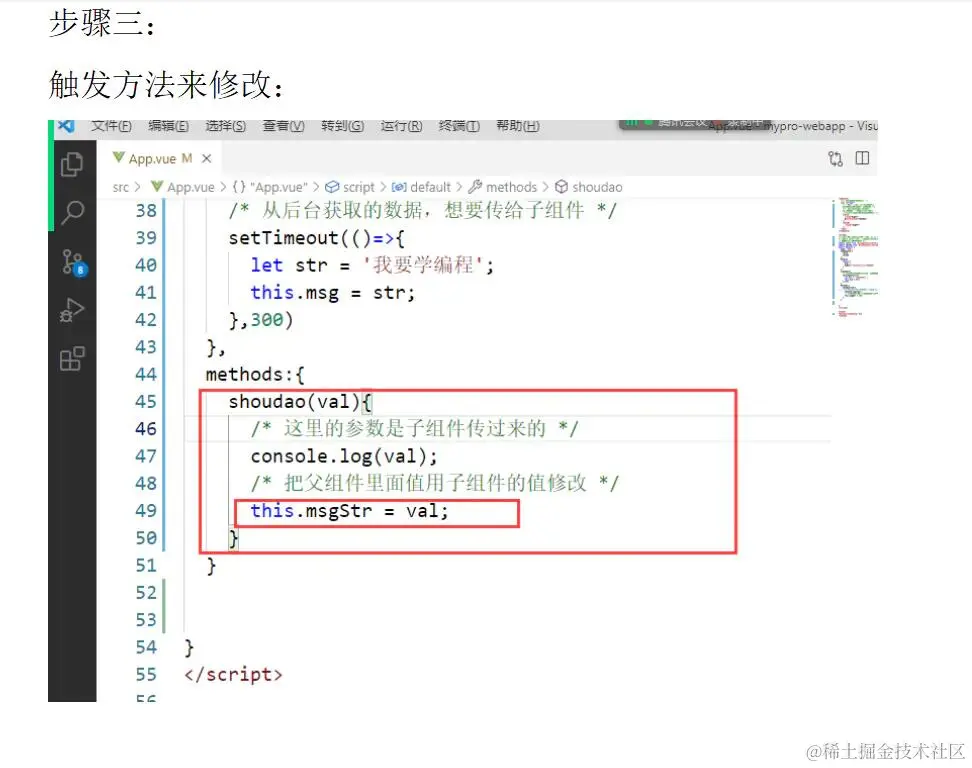This screenshot has width=972, height=768.
Task: Click the setTimeout(()=>{ code line
Action: 316,238
